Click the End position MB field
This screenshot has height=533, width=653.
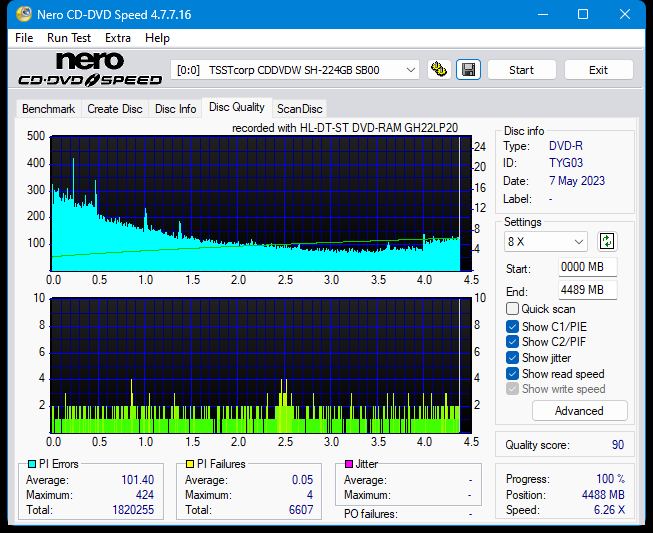(587, 290)
